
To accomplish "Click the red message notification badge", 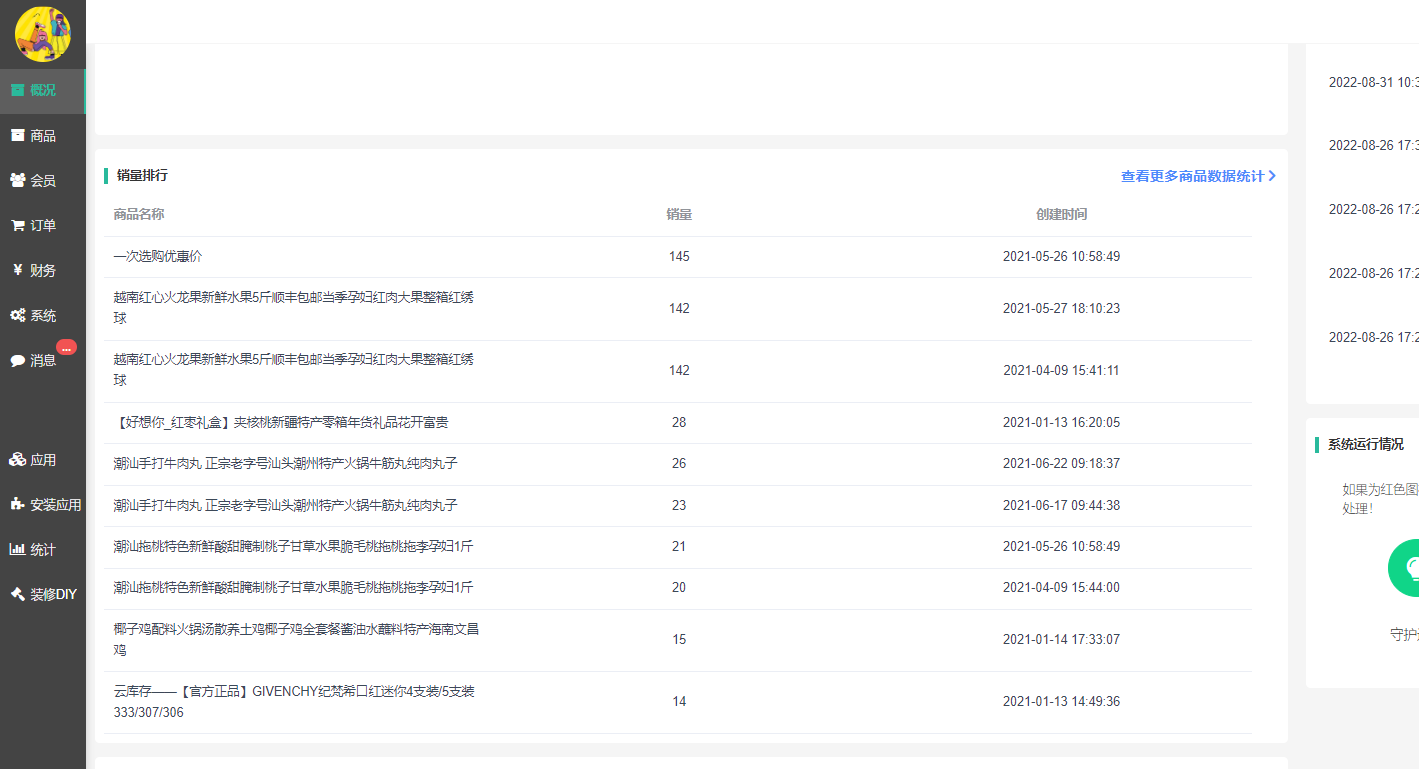I will (66, 347).
